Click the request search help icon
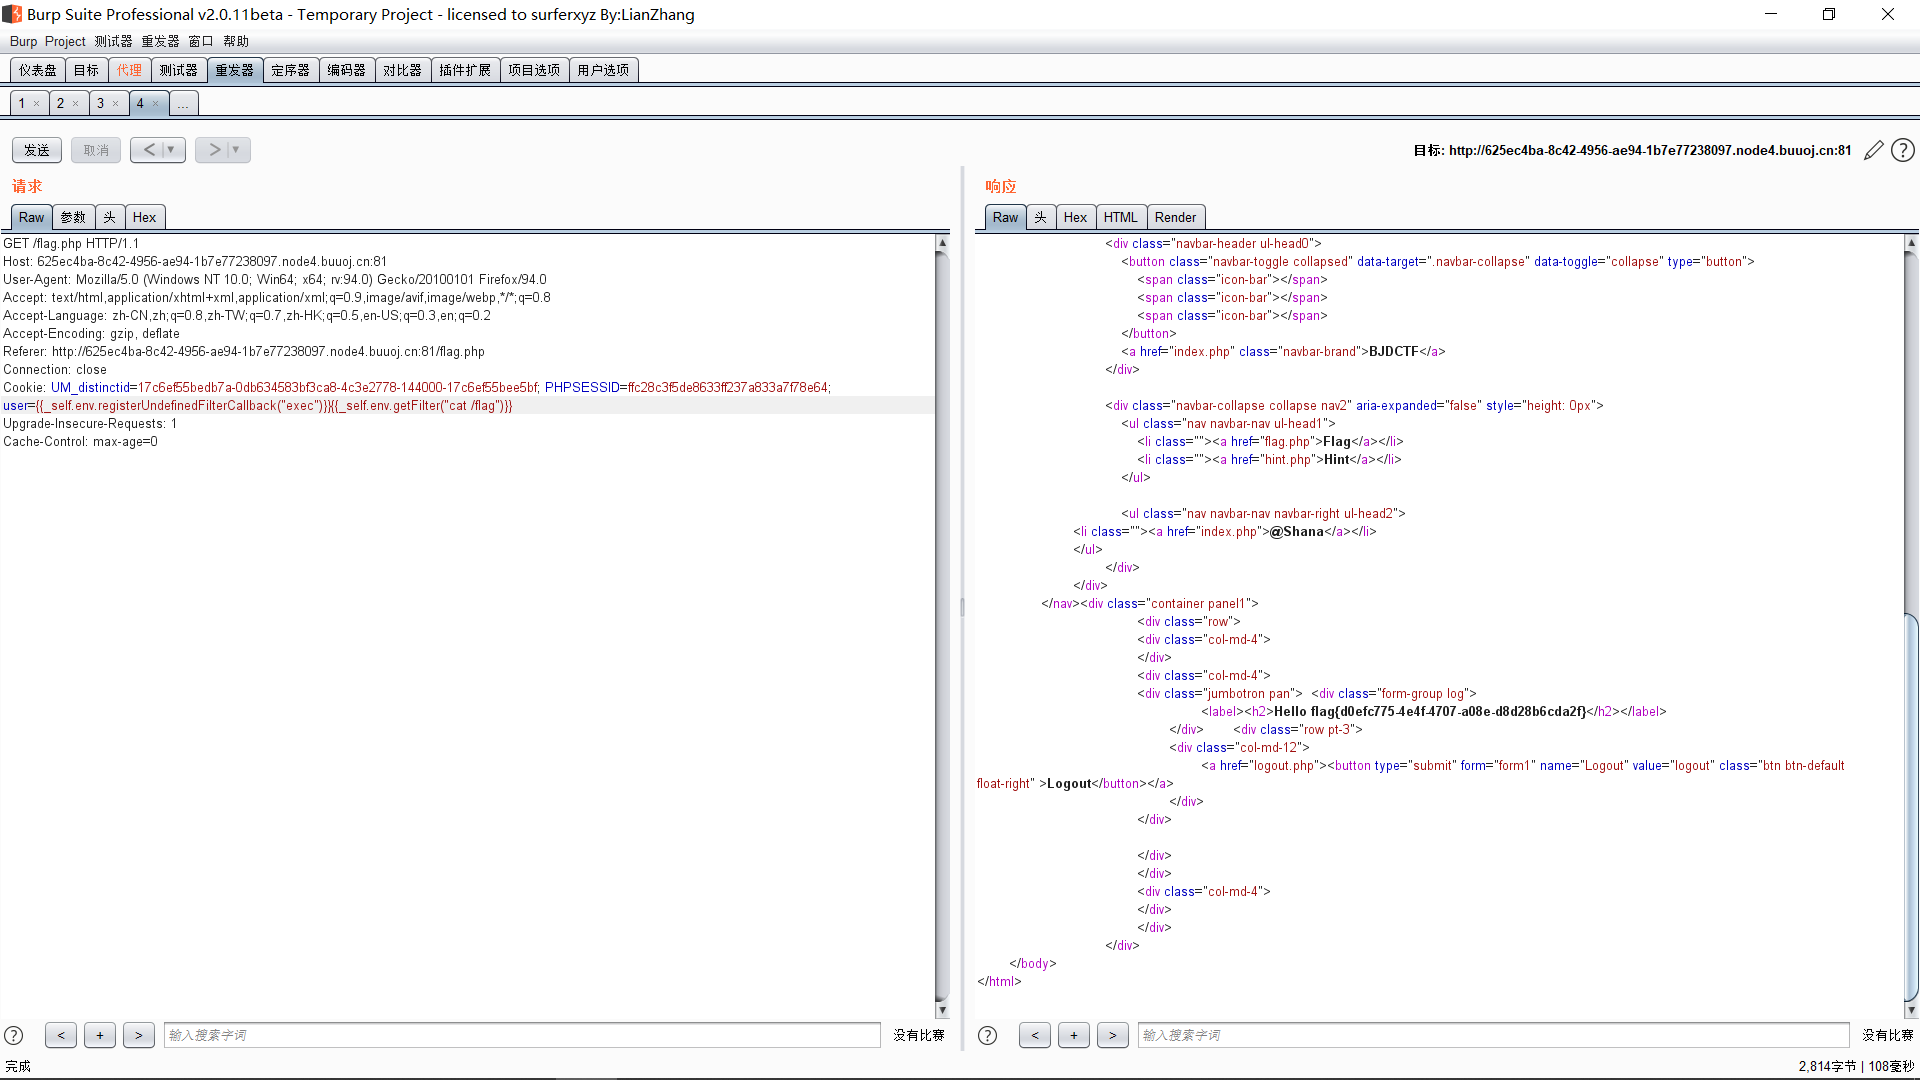1920x1080 pixels. [x=14, y=1036]
